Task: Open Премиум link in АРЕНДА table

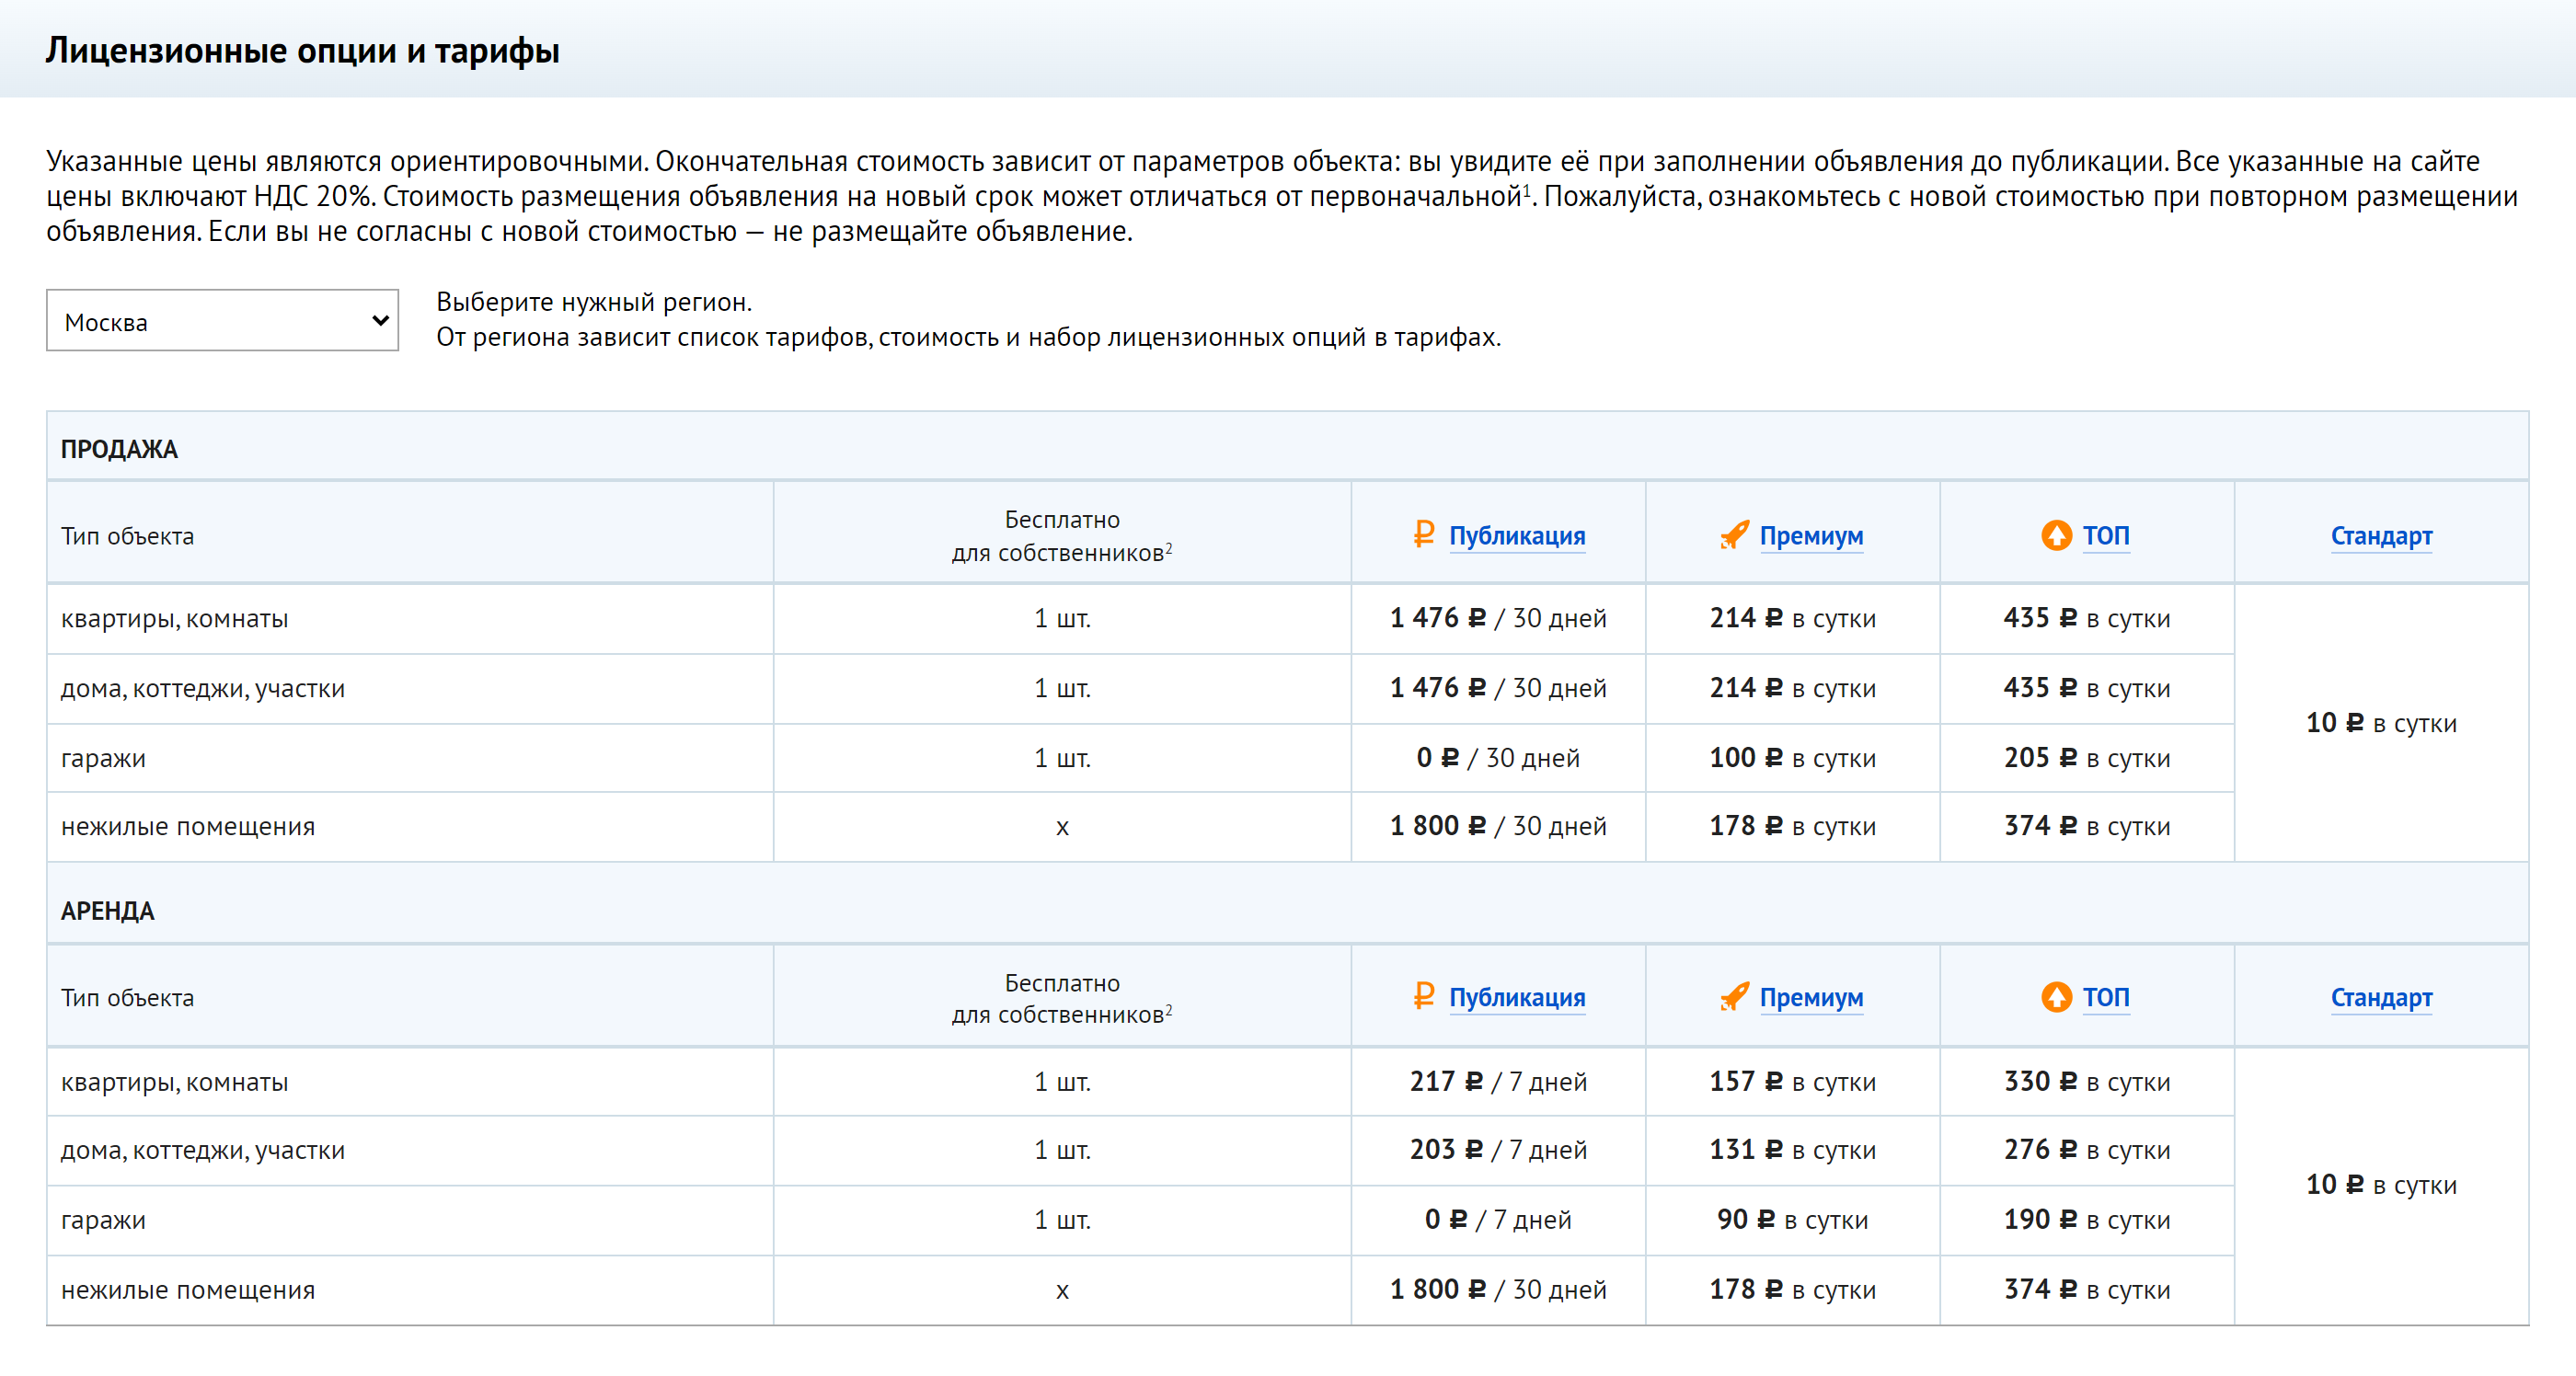Action: pyautogui.click(x=1811, y=998)
